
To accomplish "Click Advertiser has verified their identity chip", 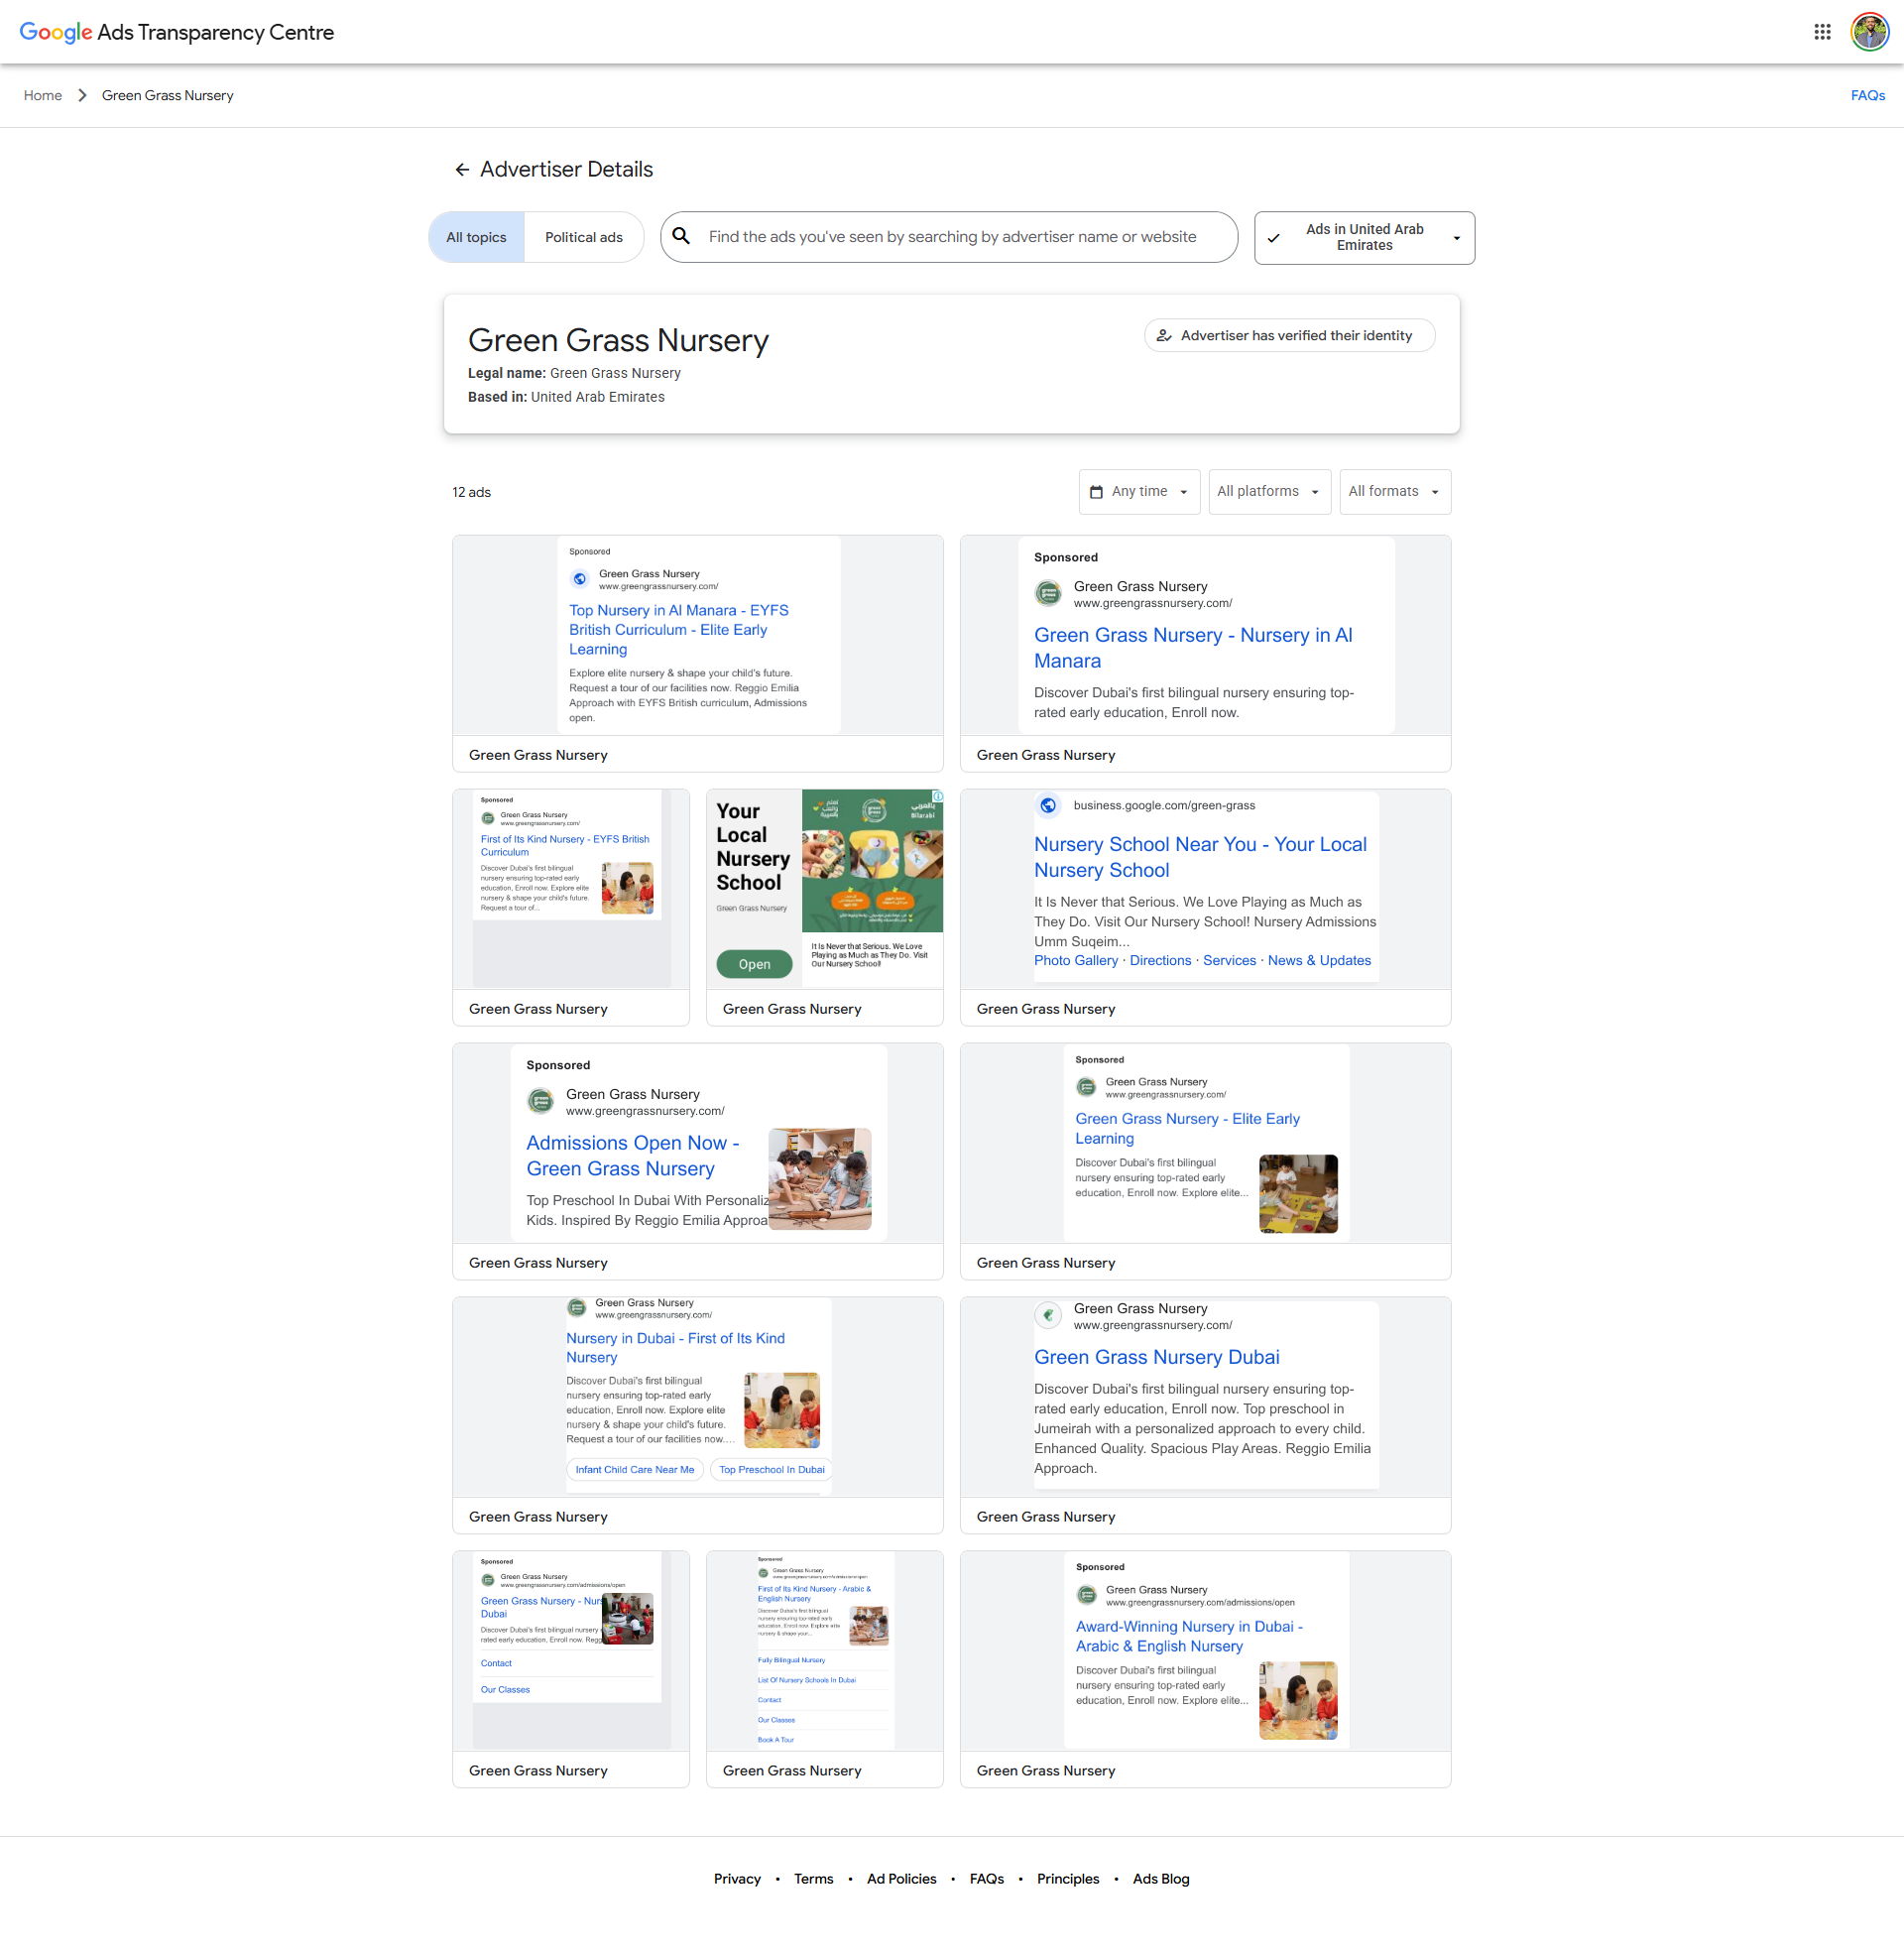I will 1289,336.
